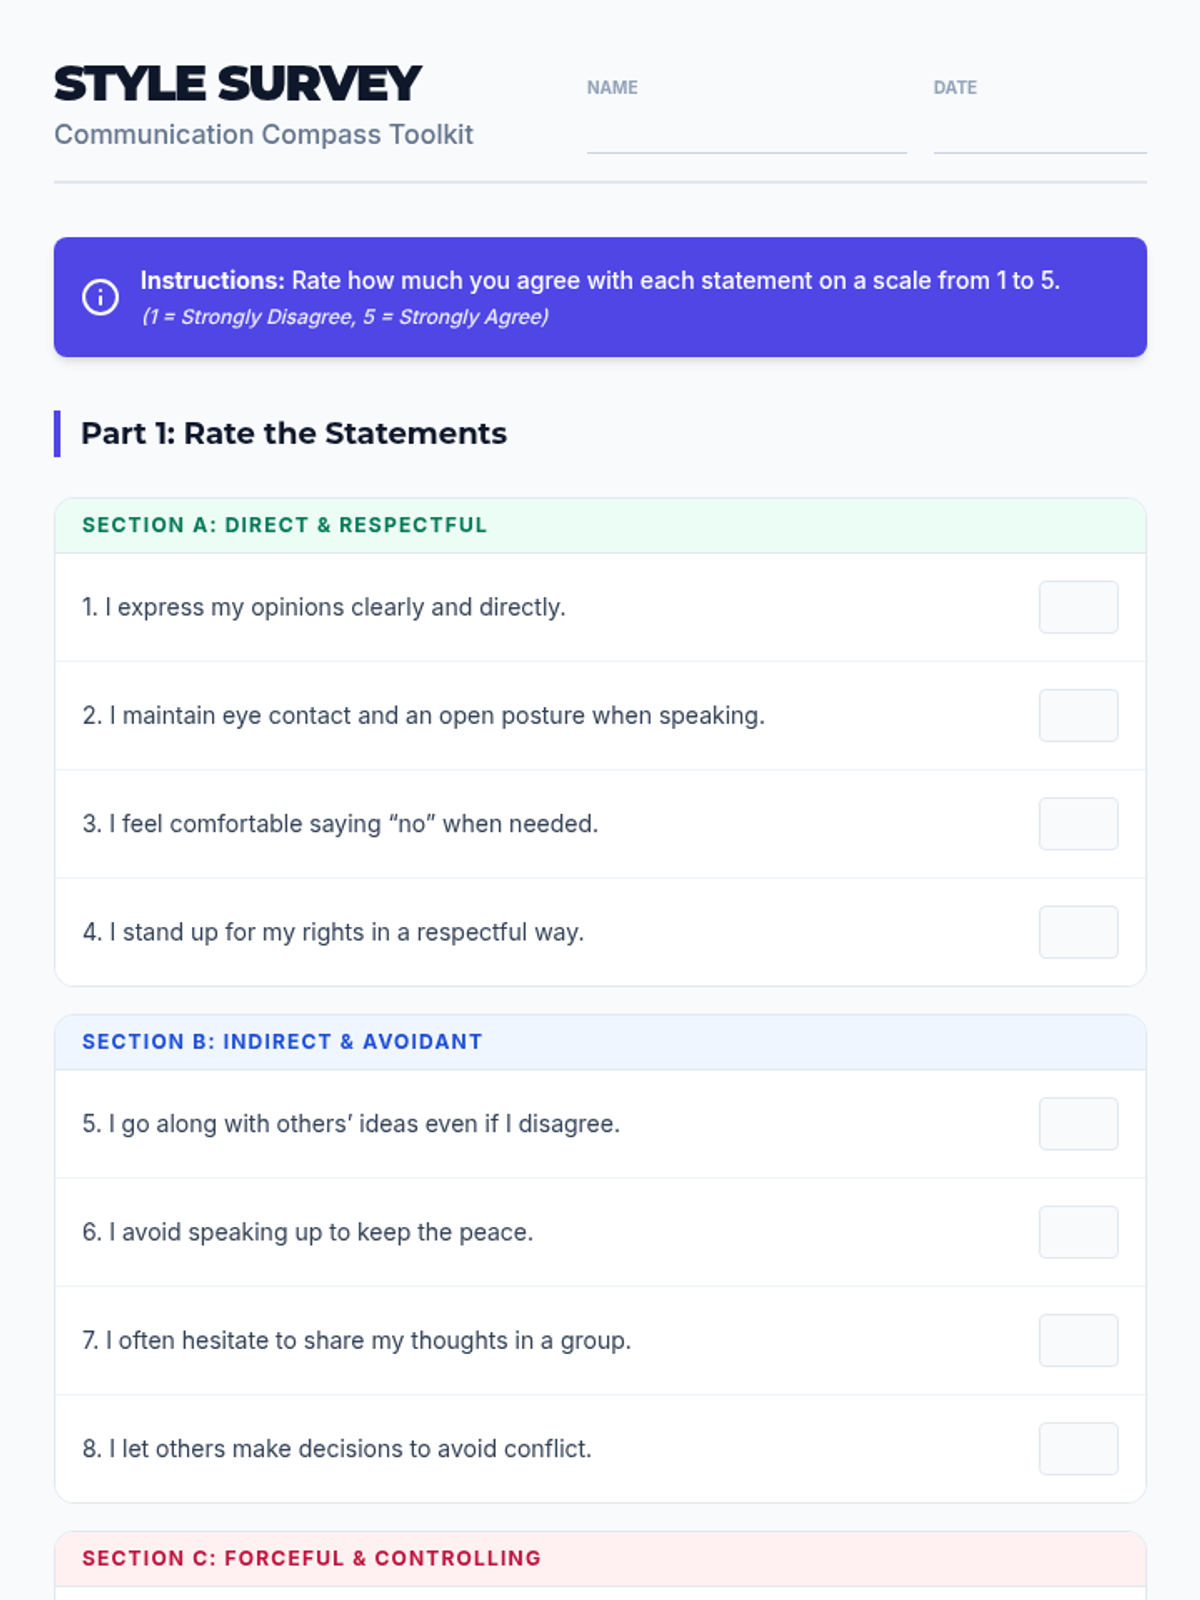Click the Part 1: Rate the Statements heading
This screenshot has width=1200, height=1600.
pyautogui.click(x=293, y=433)
